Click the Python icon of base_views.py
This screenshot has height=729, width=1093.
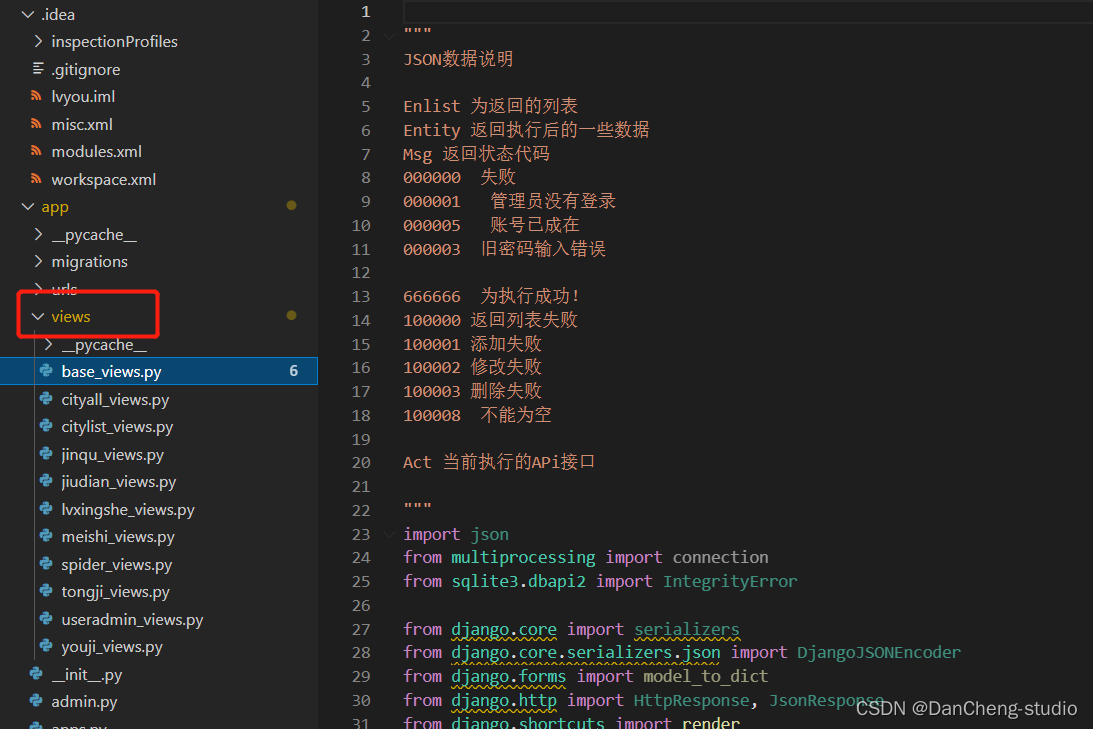[x=47, y=371]
